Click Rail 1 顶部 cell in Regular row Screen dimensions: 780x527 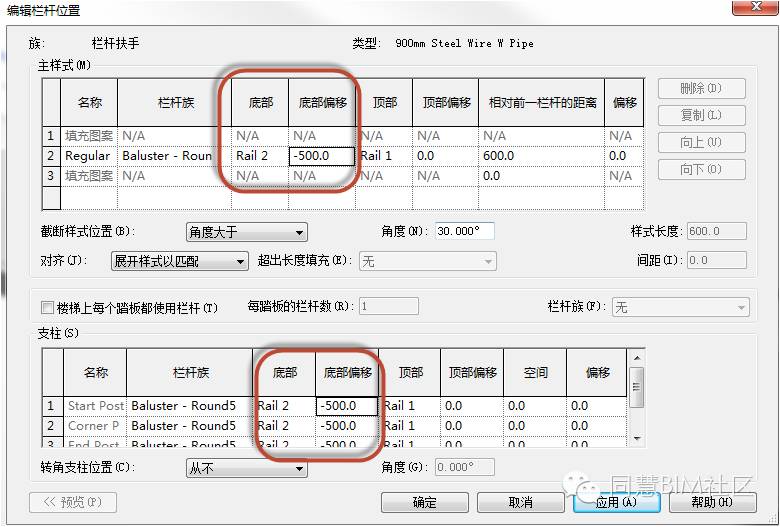(384, 156)
